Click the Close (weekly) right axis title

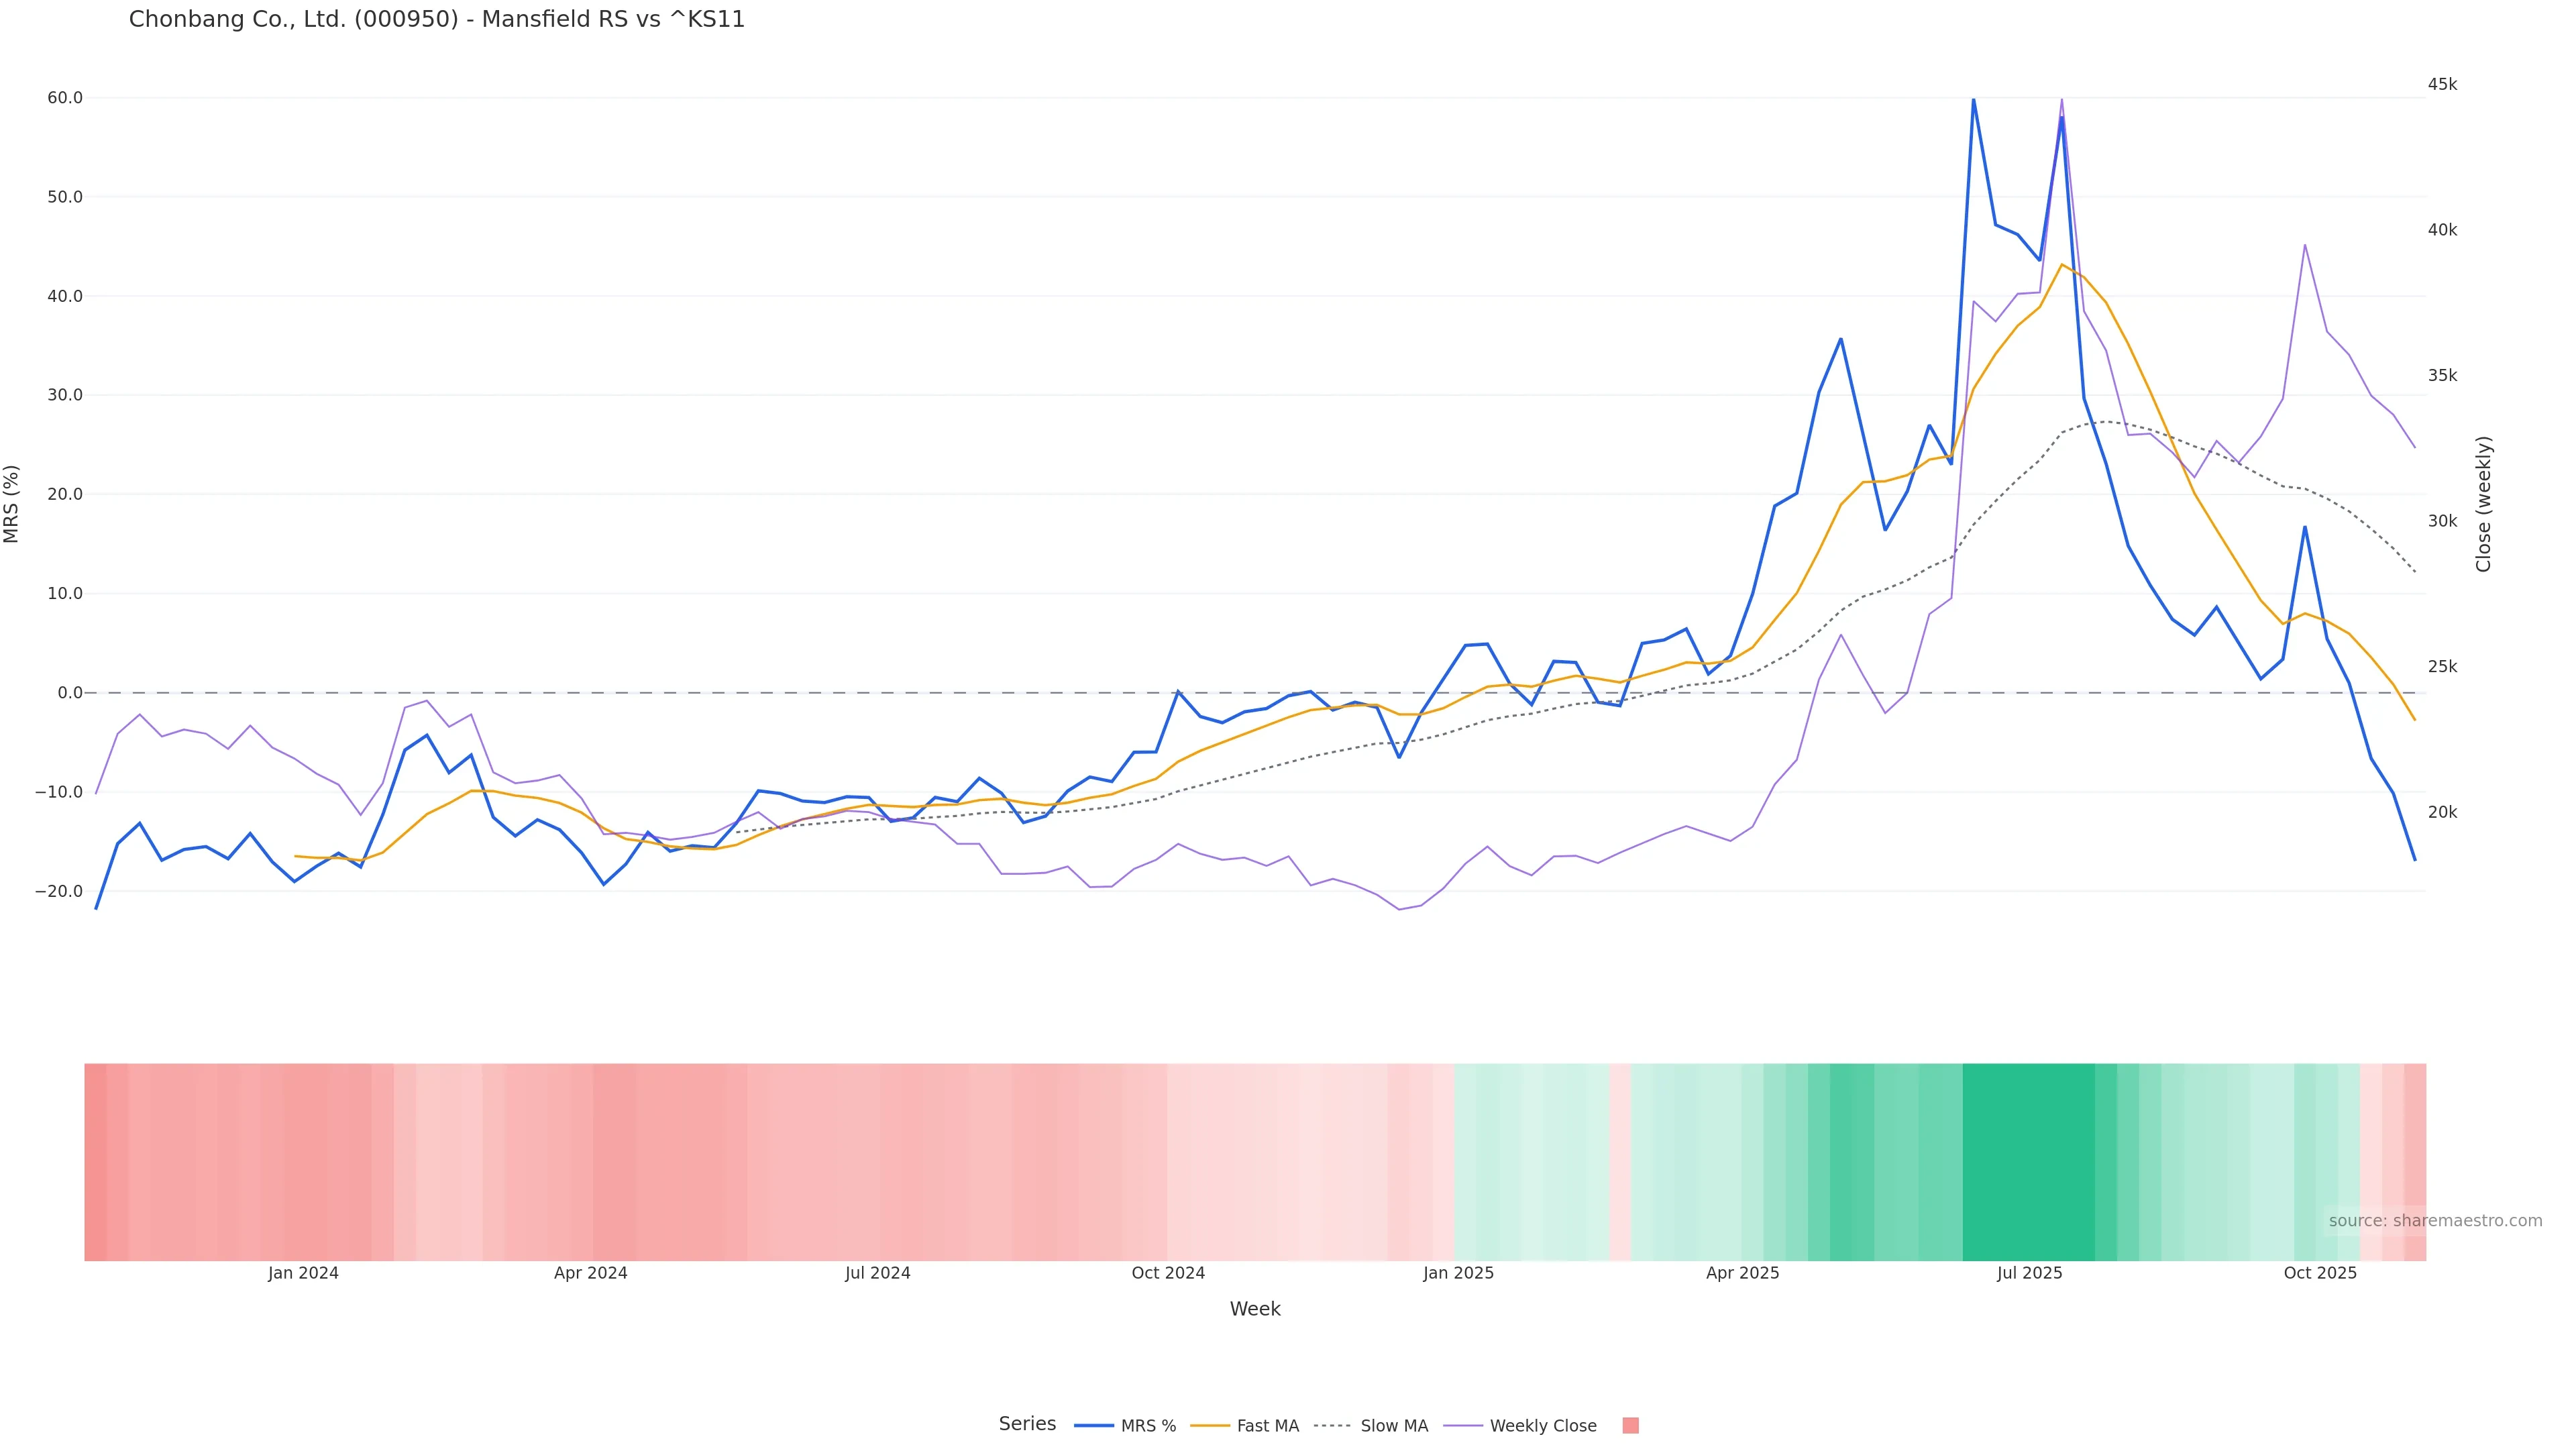(2484, 504)
